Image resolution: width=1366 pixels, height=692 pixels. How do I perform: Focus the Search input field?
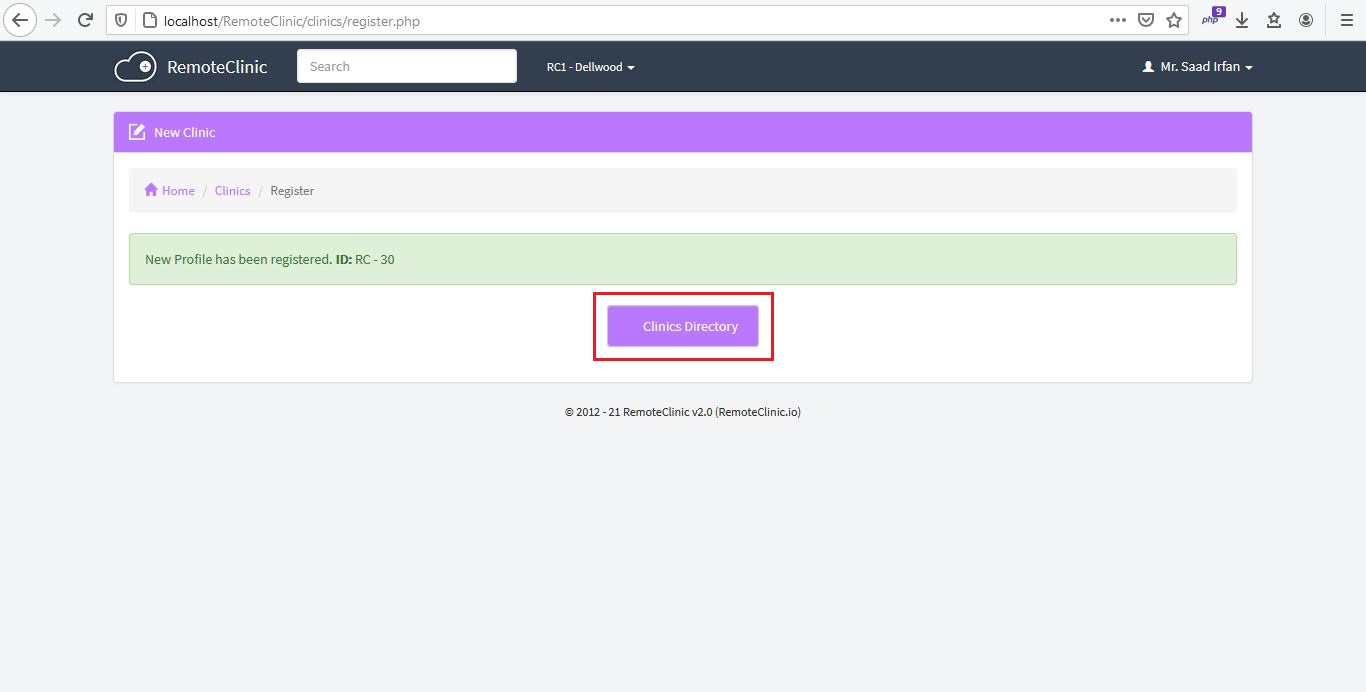pos(407,66)
